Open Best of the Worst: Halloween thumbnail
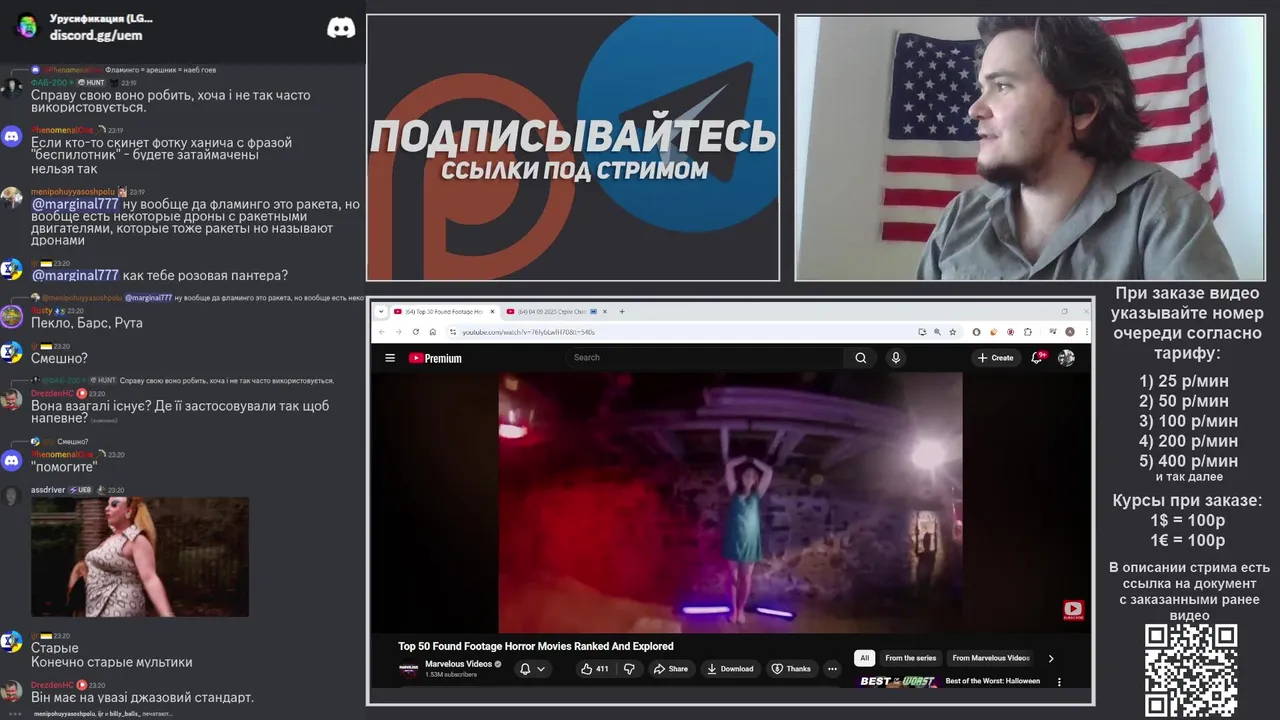Screen dimensions: 1280x720 pos(898,682)
